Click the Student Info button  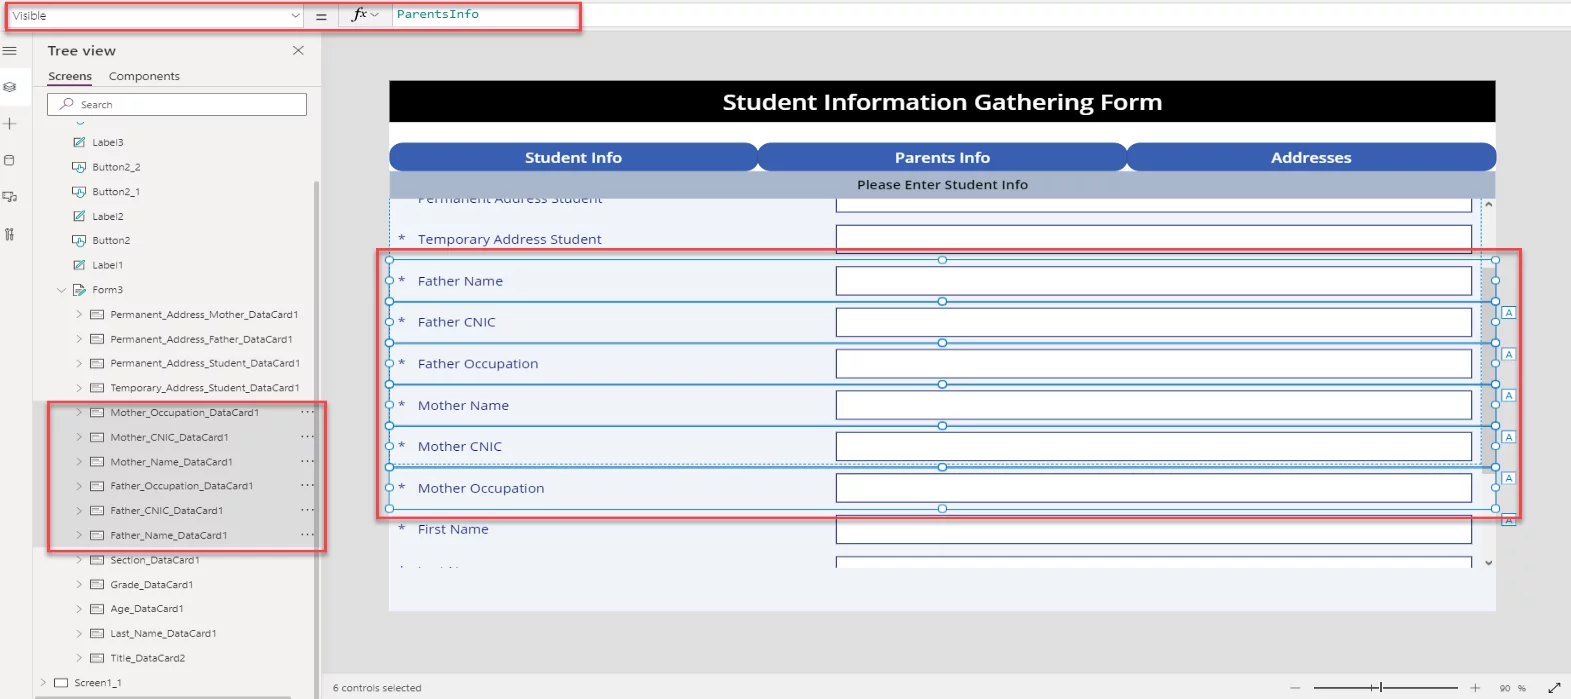573,157
